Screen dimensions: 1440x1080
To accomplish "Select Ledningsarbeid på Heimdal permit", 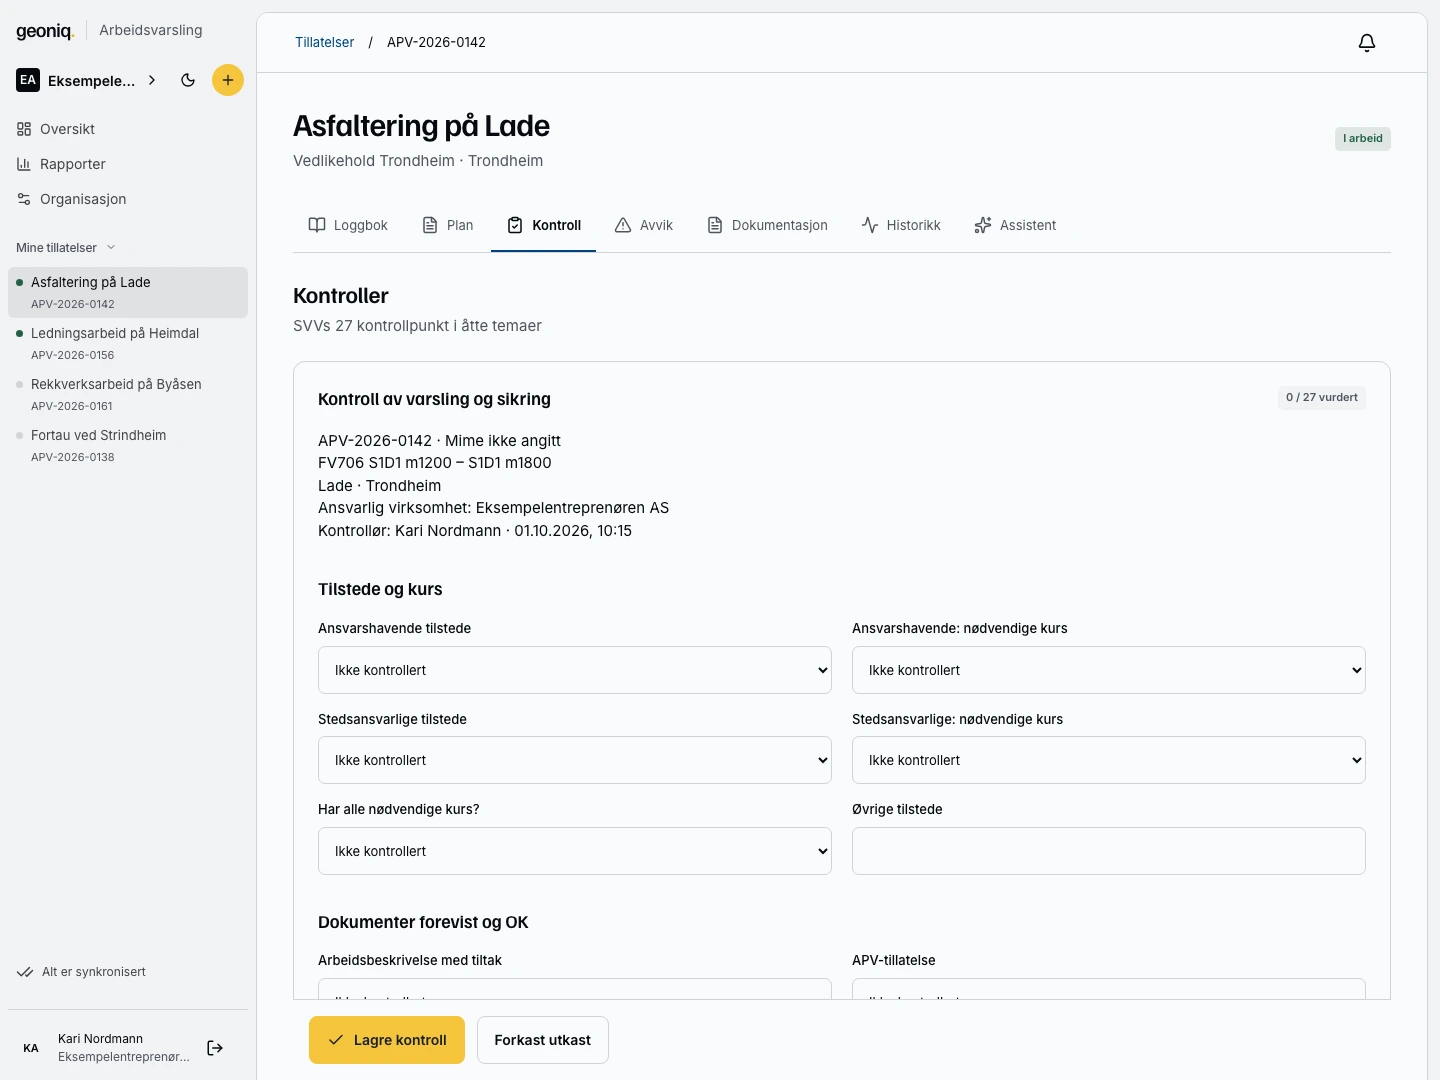I will 128,343.
